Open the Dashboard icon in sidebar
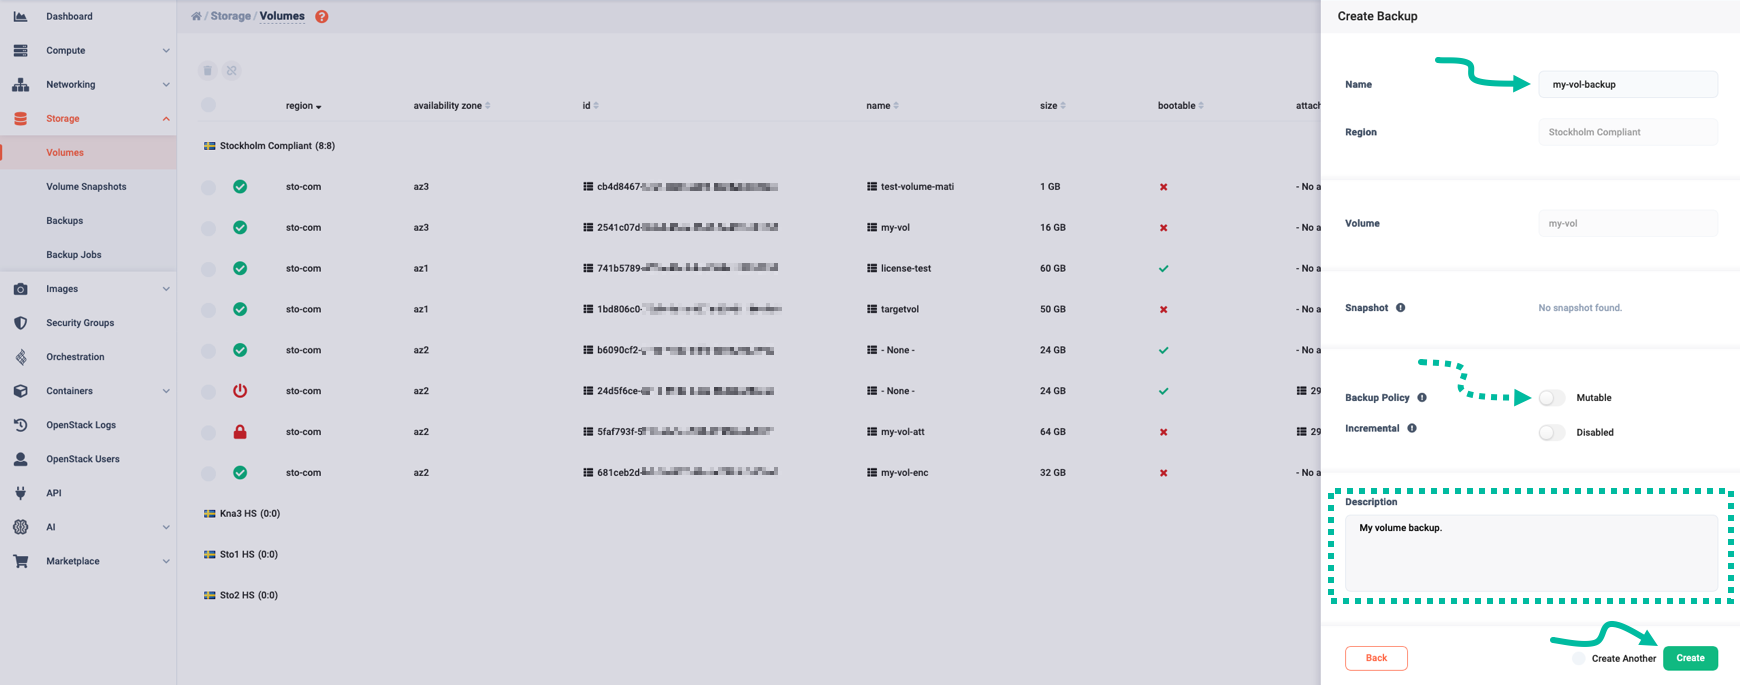 click(x=20, y=16)
